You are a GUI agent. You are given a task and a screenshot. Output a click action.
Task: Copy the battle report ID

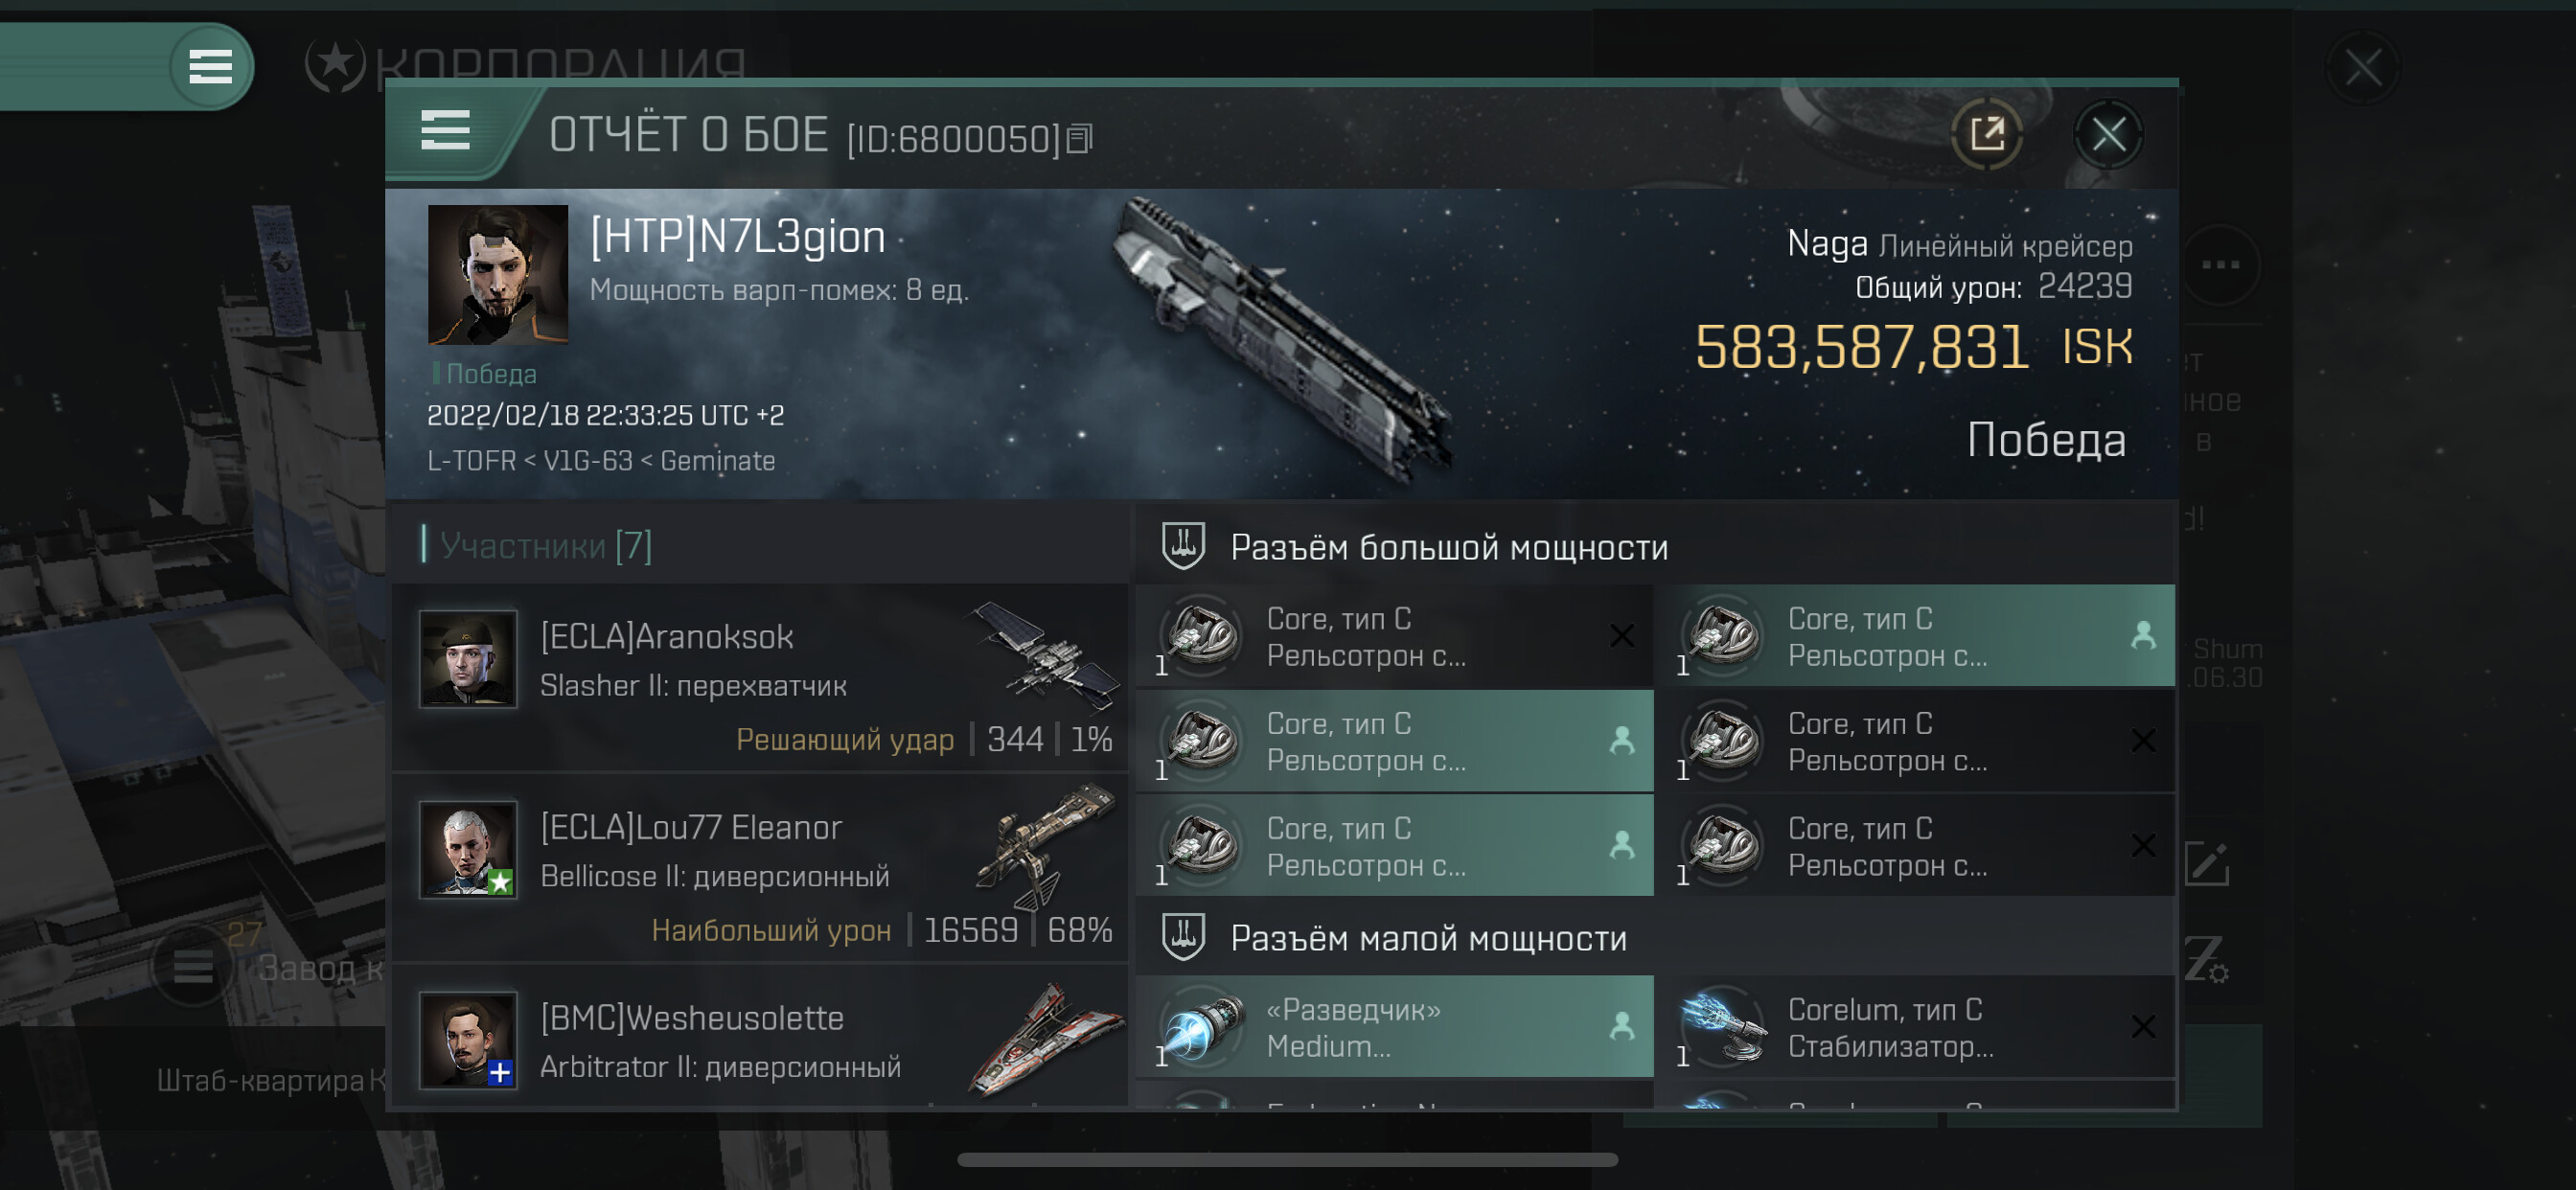[x=1079, y=138]
